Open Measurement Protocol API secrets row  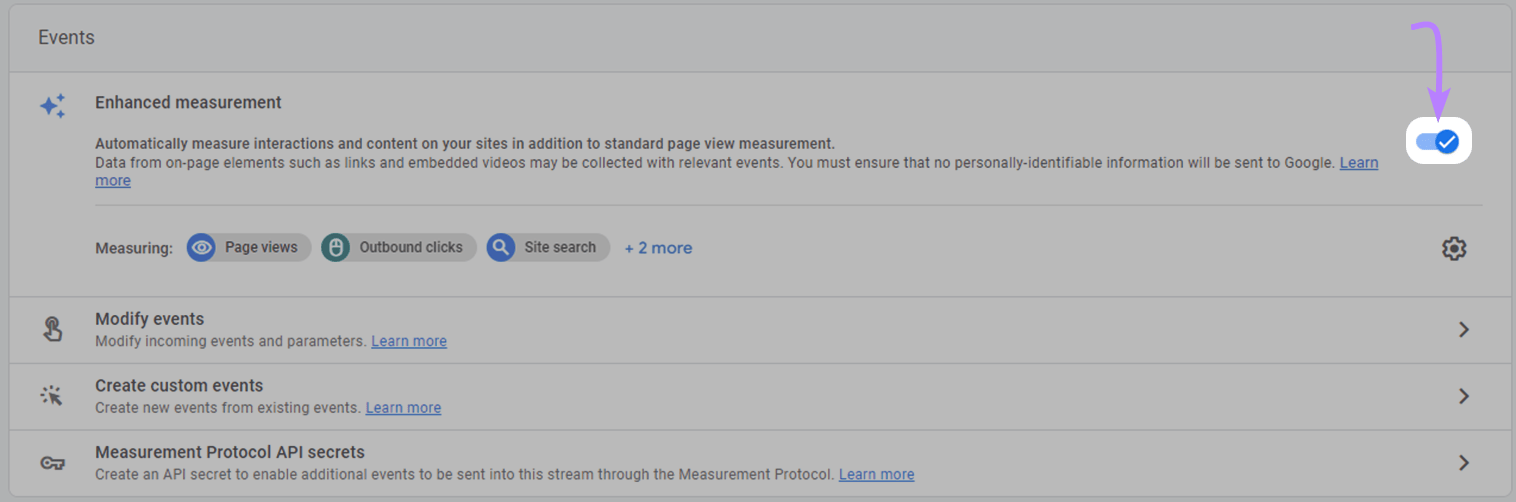[x=229, y=452]
